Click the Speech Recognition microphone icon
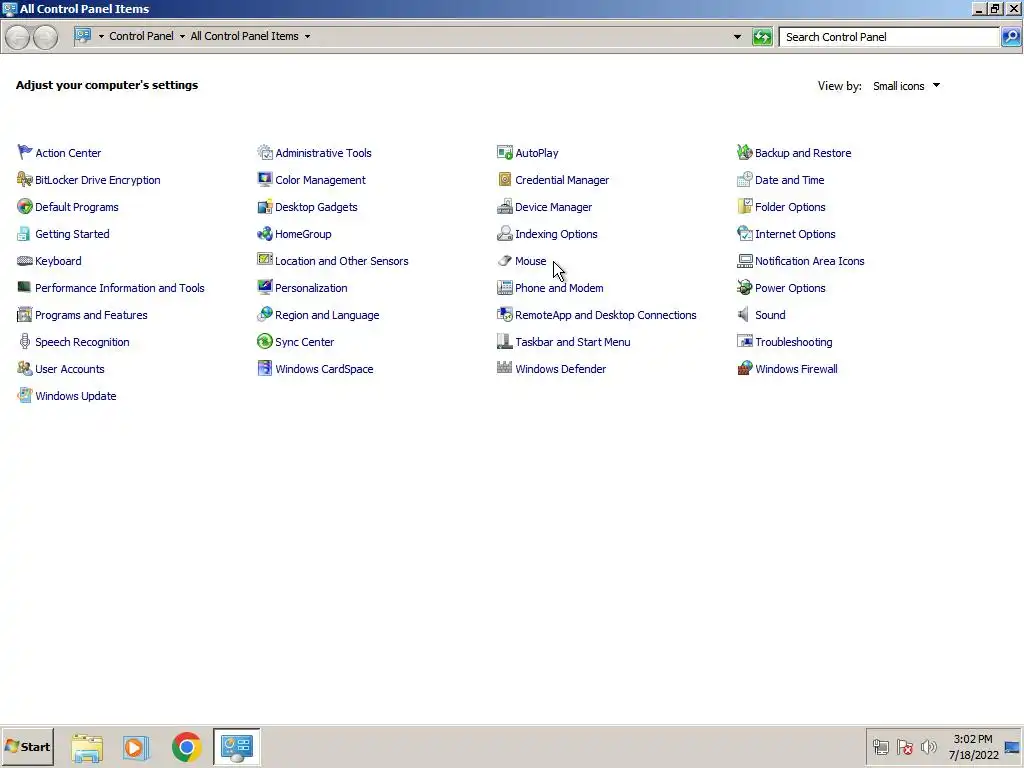The image size is (1024, 768). [x=24, y=342]
